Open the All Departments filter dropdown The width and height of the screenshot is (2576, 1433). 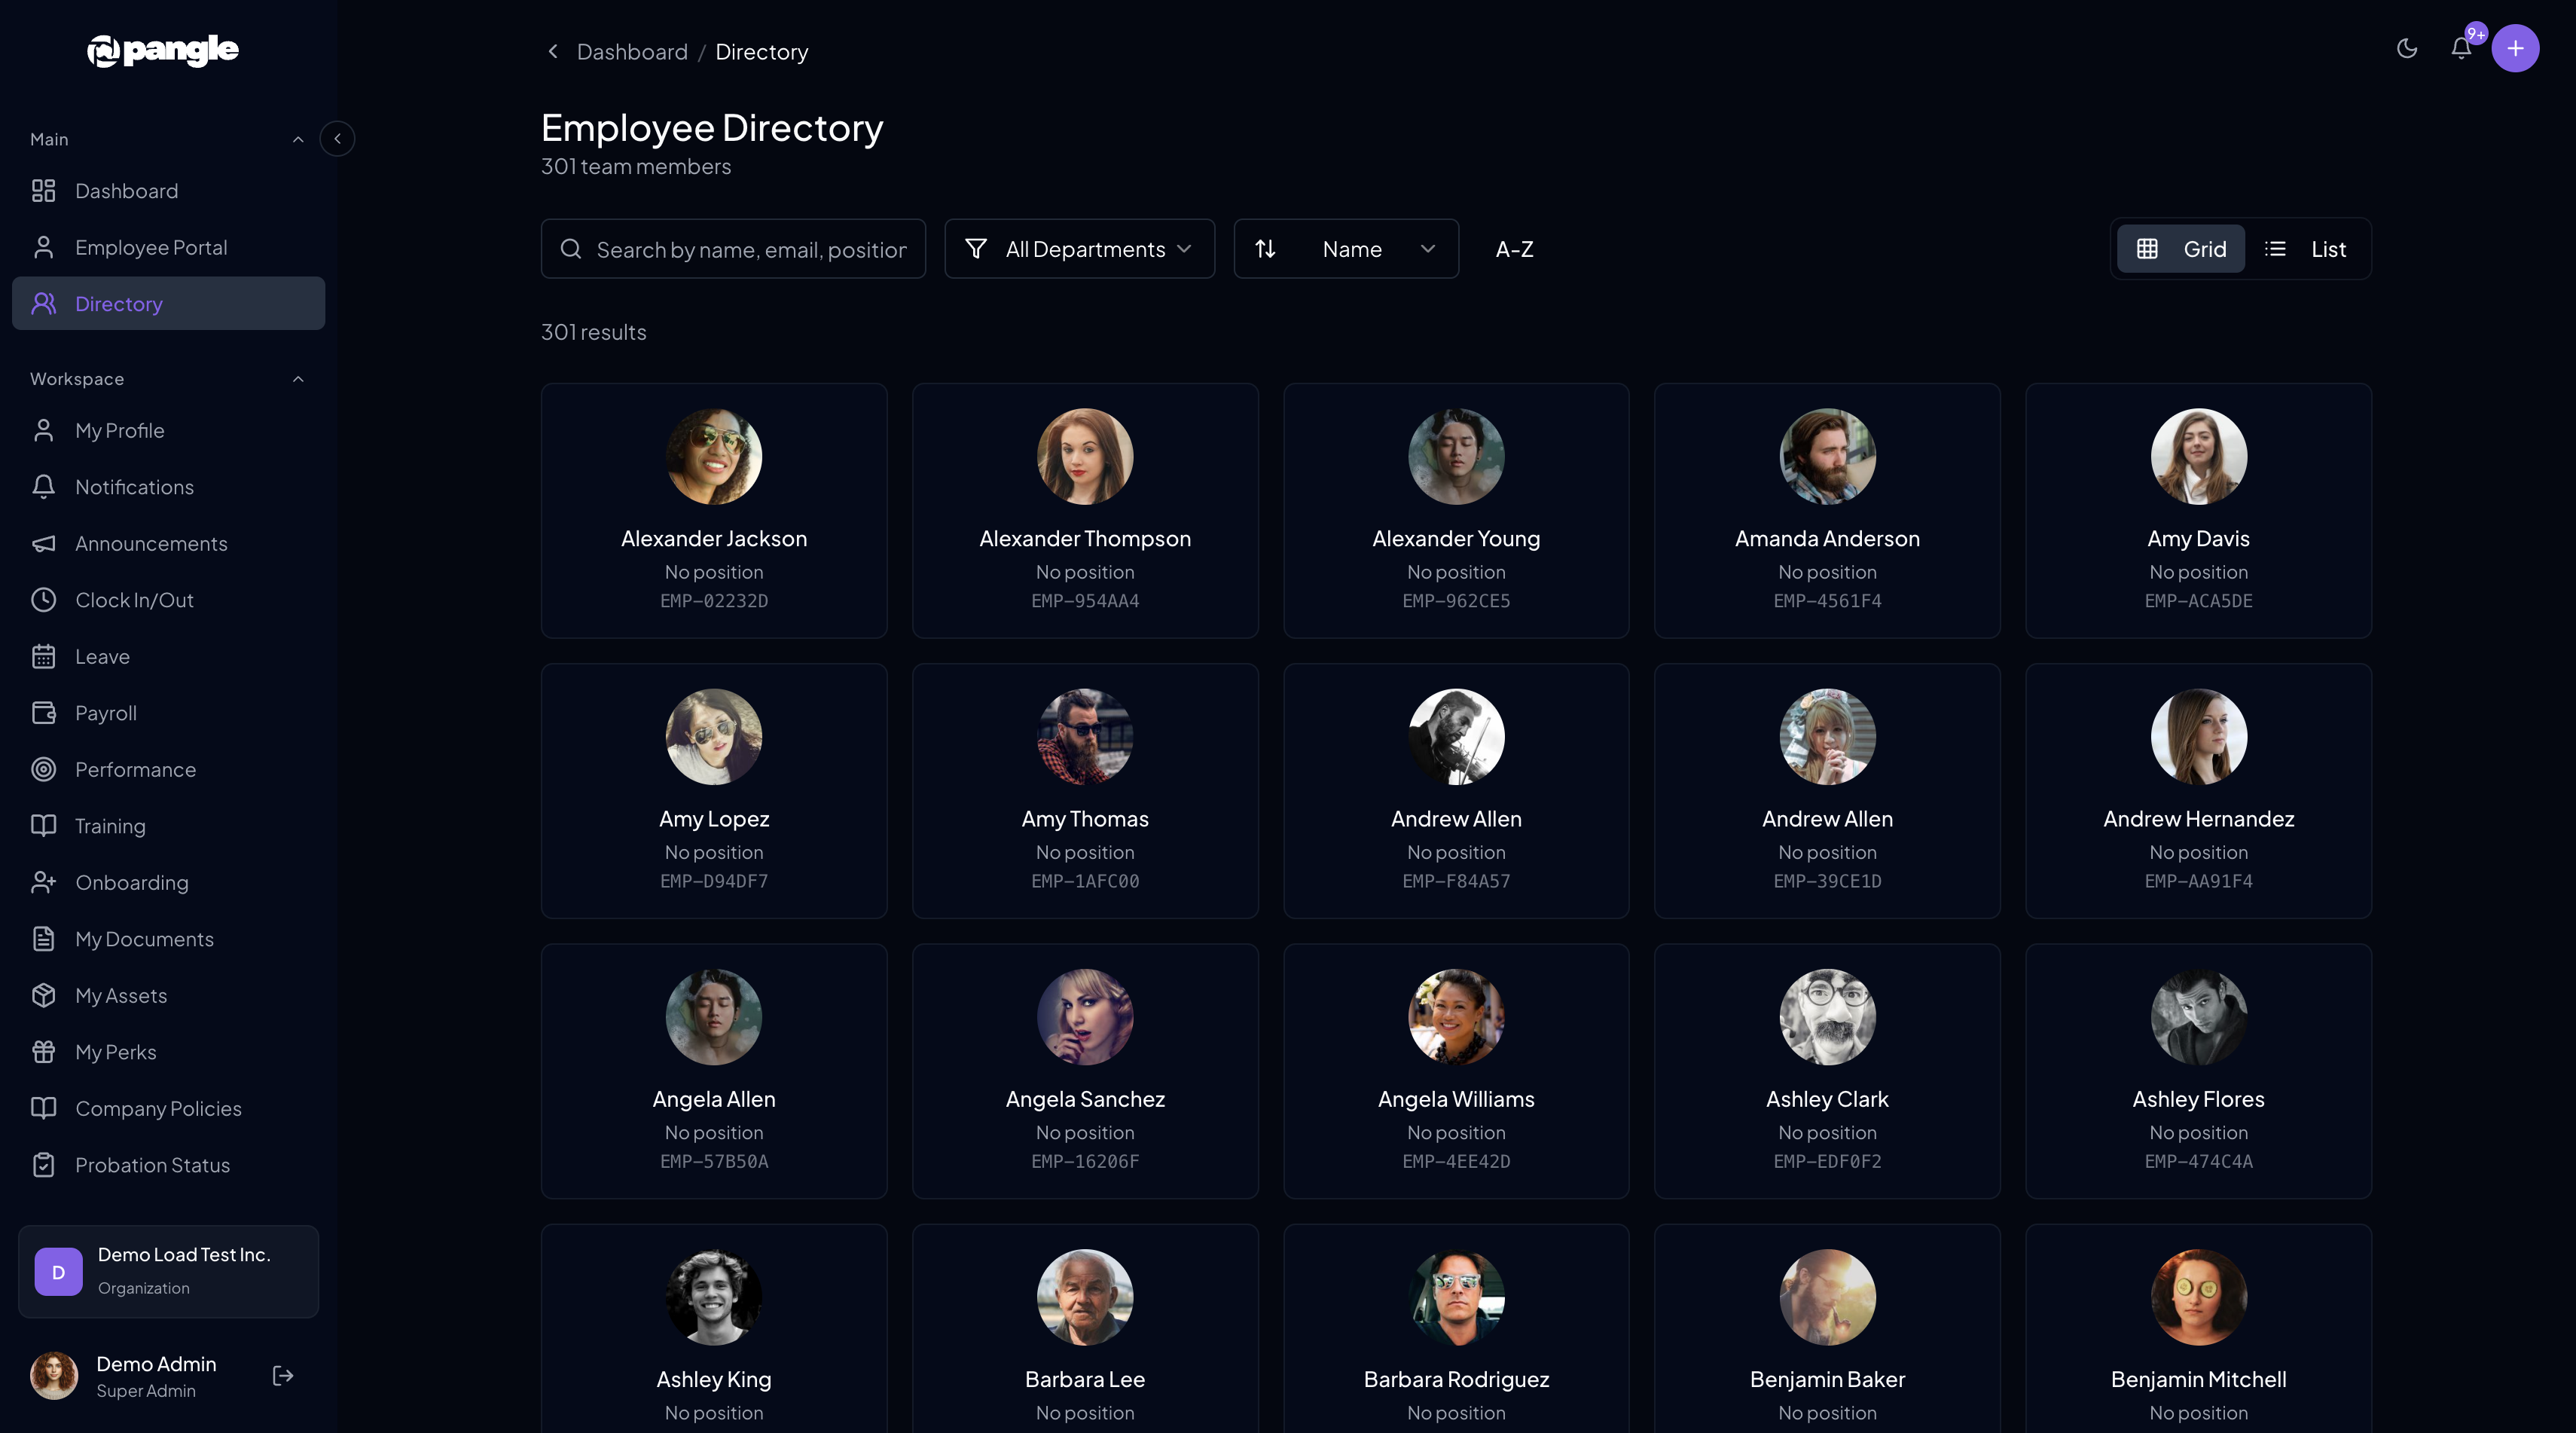tap(1079, 248)
